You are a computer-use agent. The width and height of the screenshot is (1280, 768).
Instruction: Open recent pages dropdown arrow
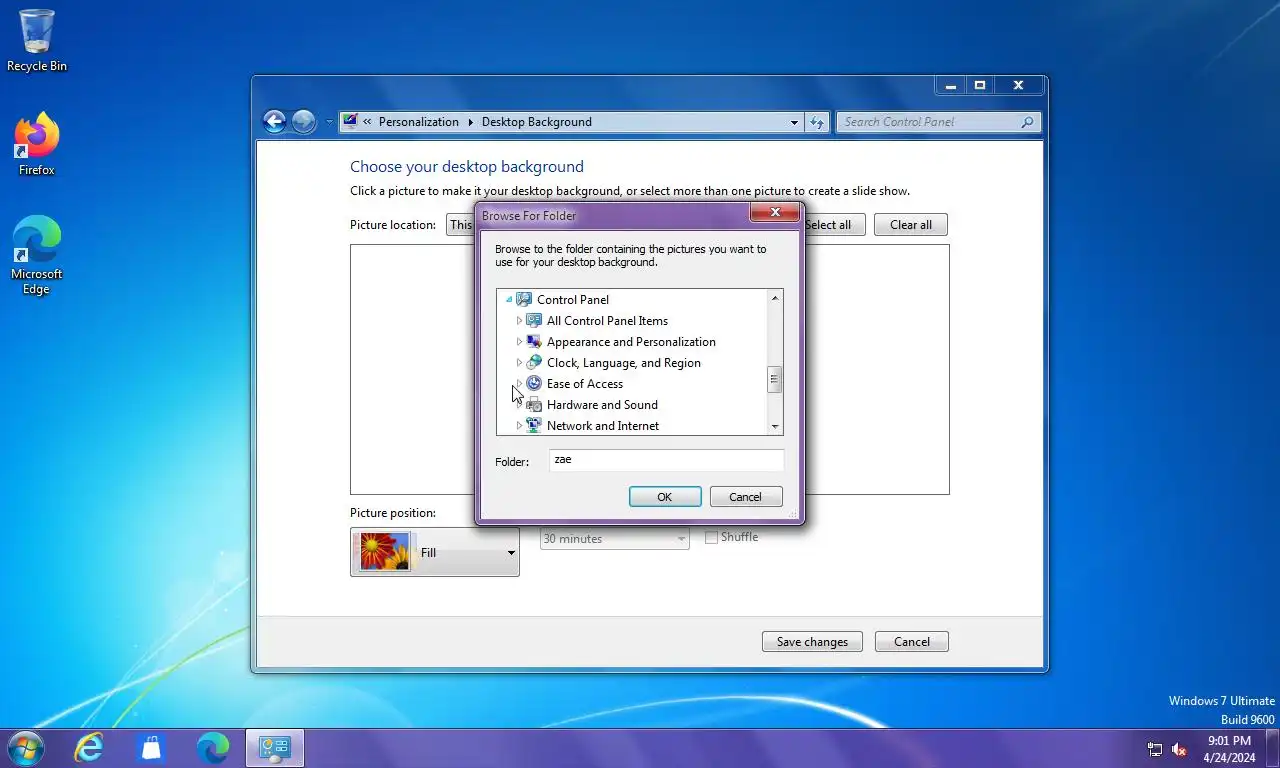tap(330, 123)
